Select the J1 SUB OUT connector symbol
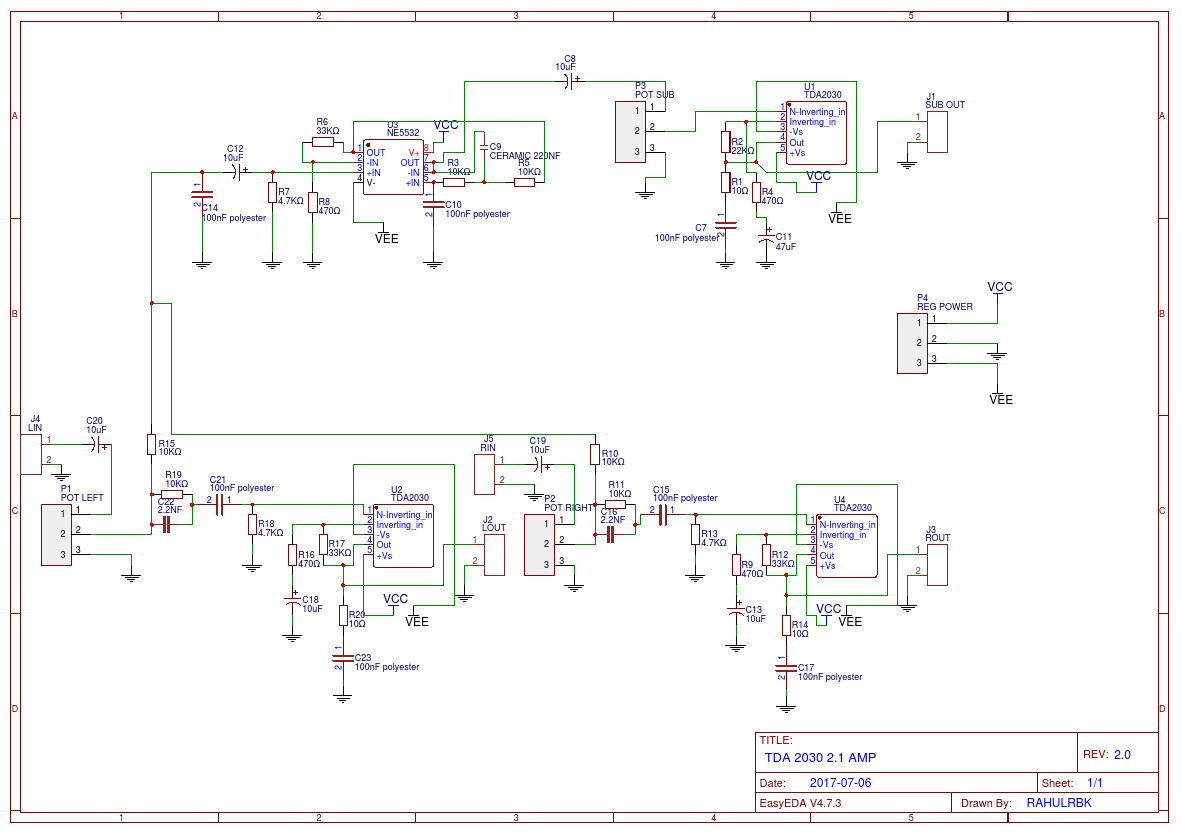The width and height of the screenshot is (1181, 833). coord(937,132)
